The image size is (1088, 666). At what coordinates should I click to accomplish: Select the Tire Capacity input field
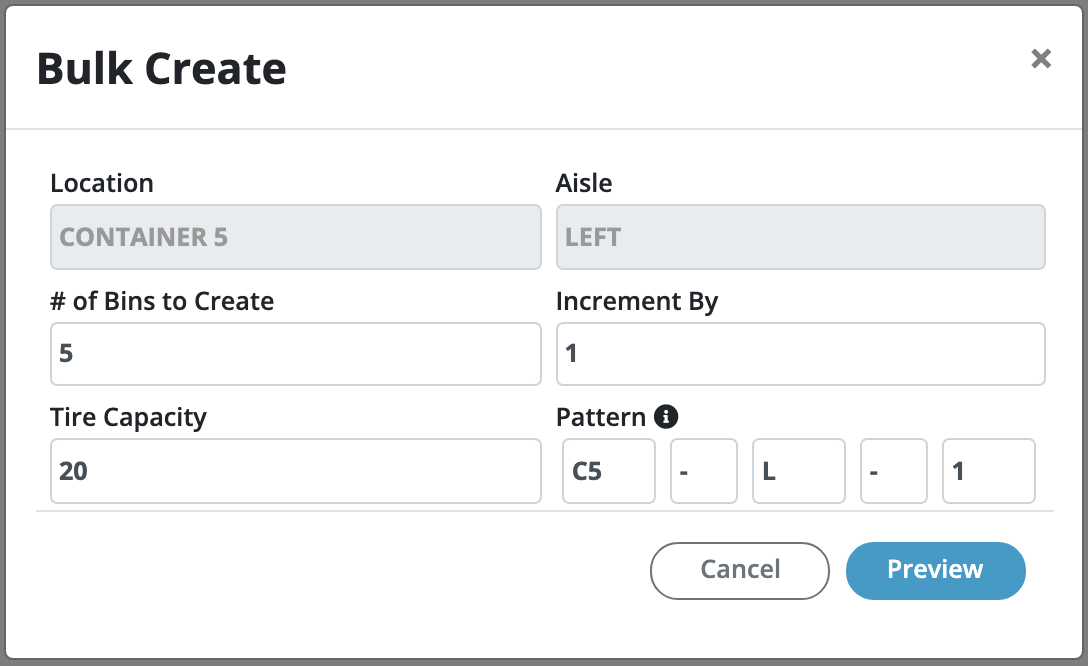pos(295,471)
